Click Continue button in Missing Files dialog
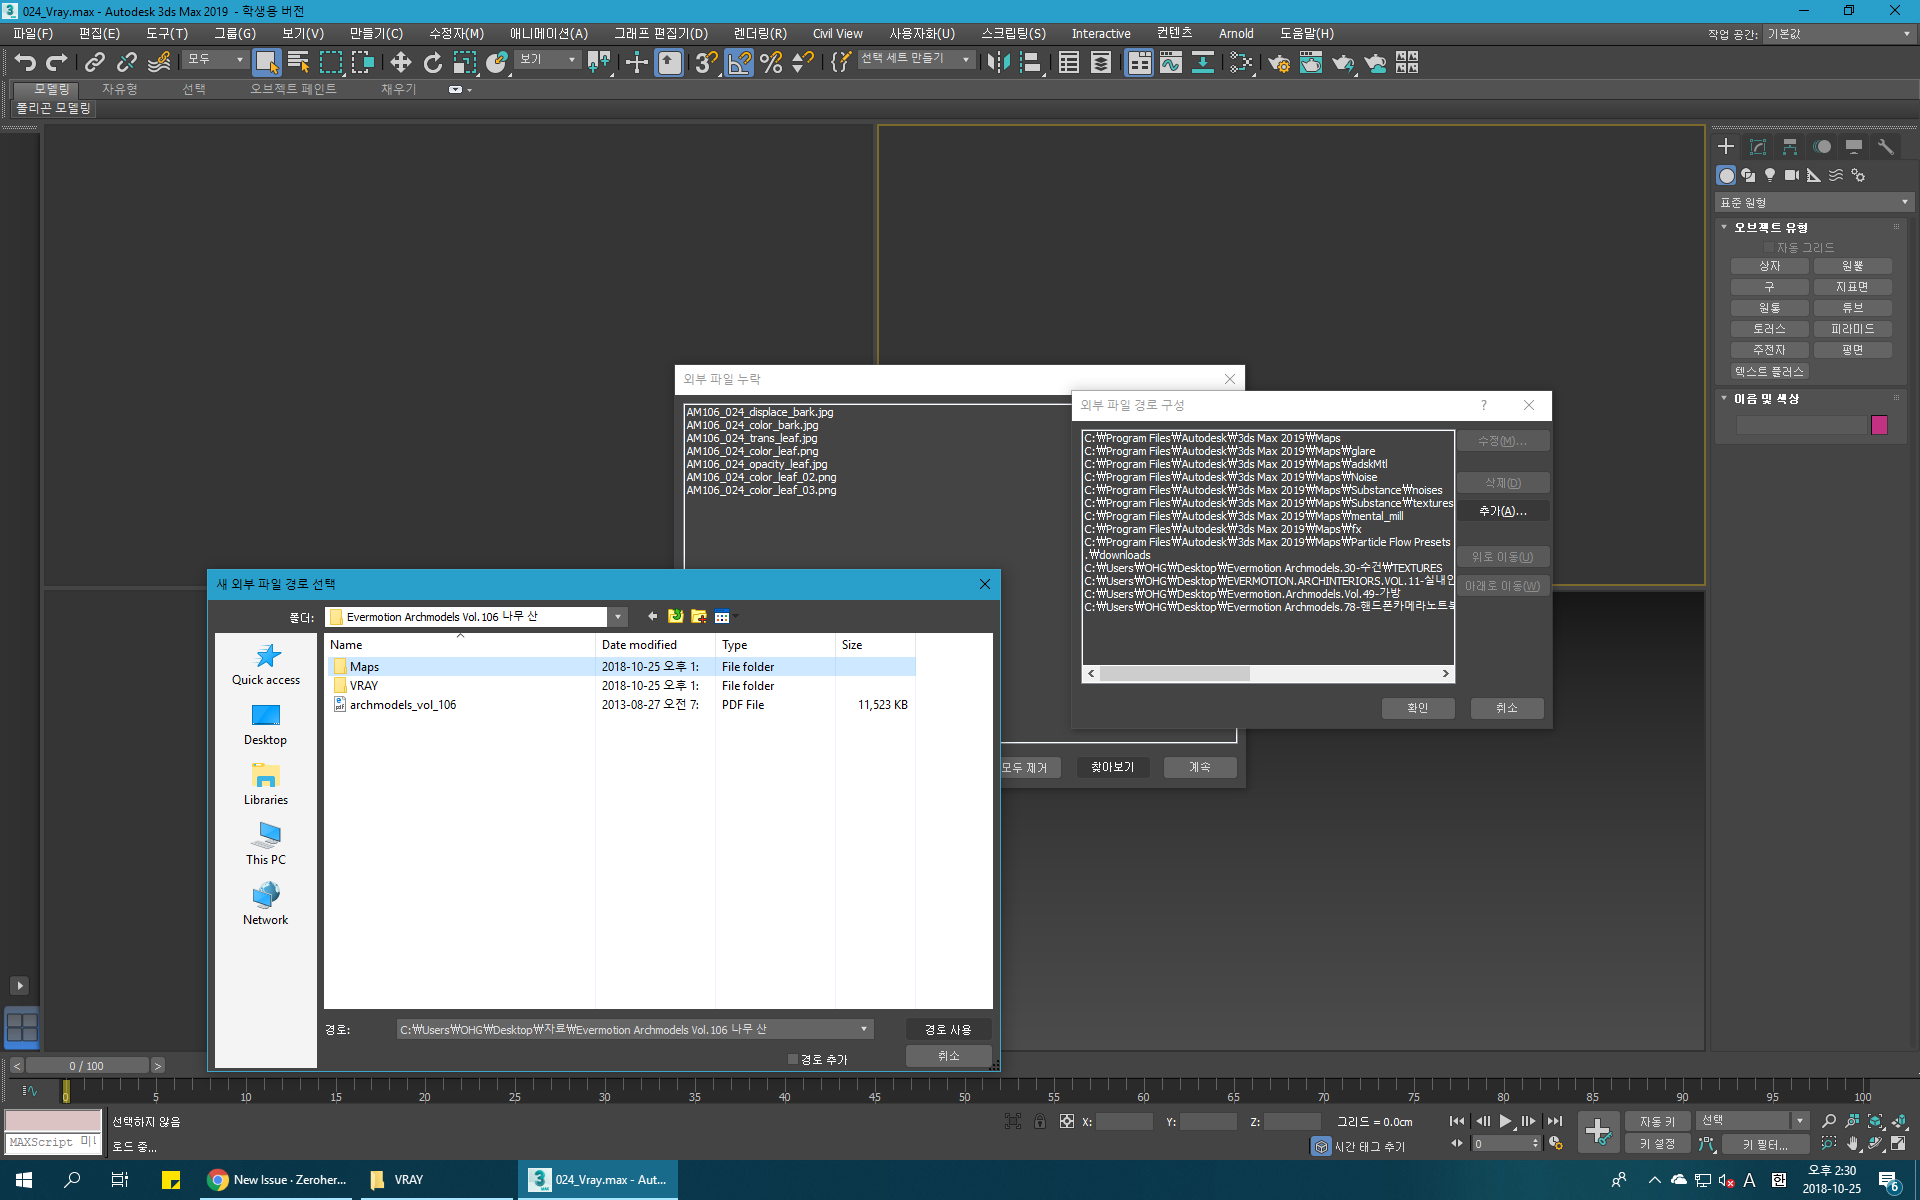1920x1200 pixels. [1200, 767]
